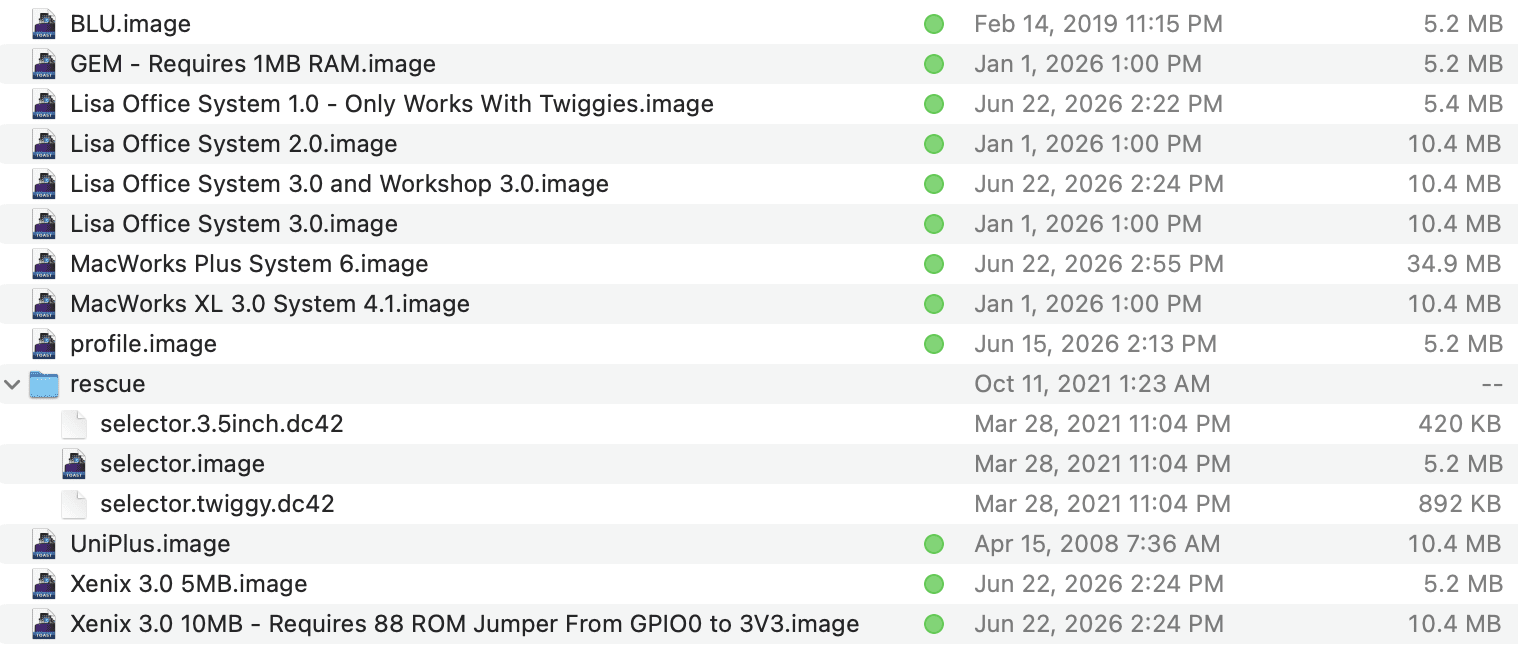Click green tag dot next to BLU.image
Screen dimensions: 1518x654
click(x=934, y=24)
